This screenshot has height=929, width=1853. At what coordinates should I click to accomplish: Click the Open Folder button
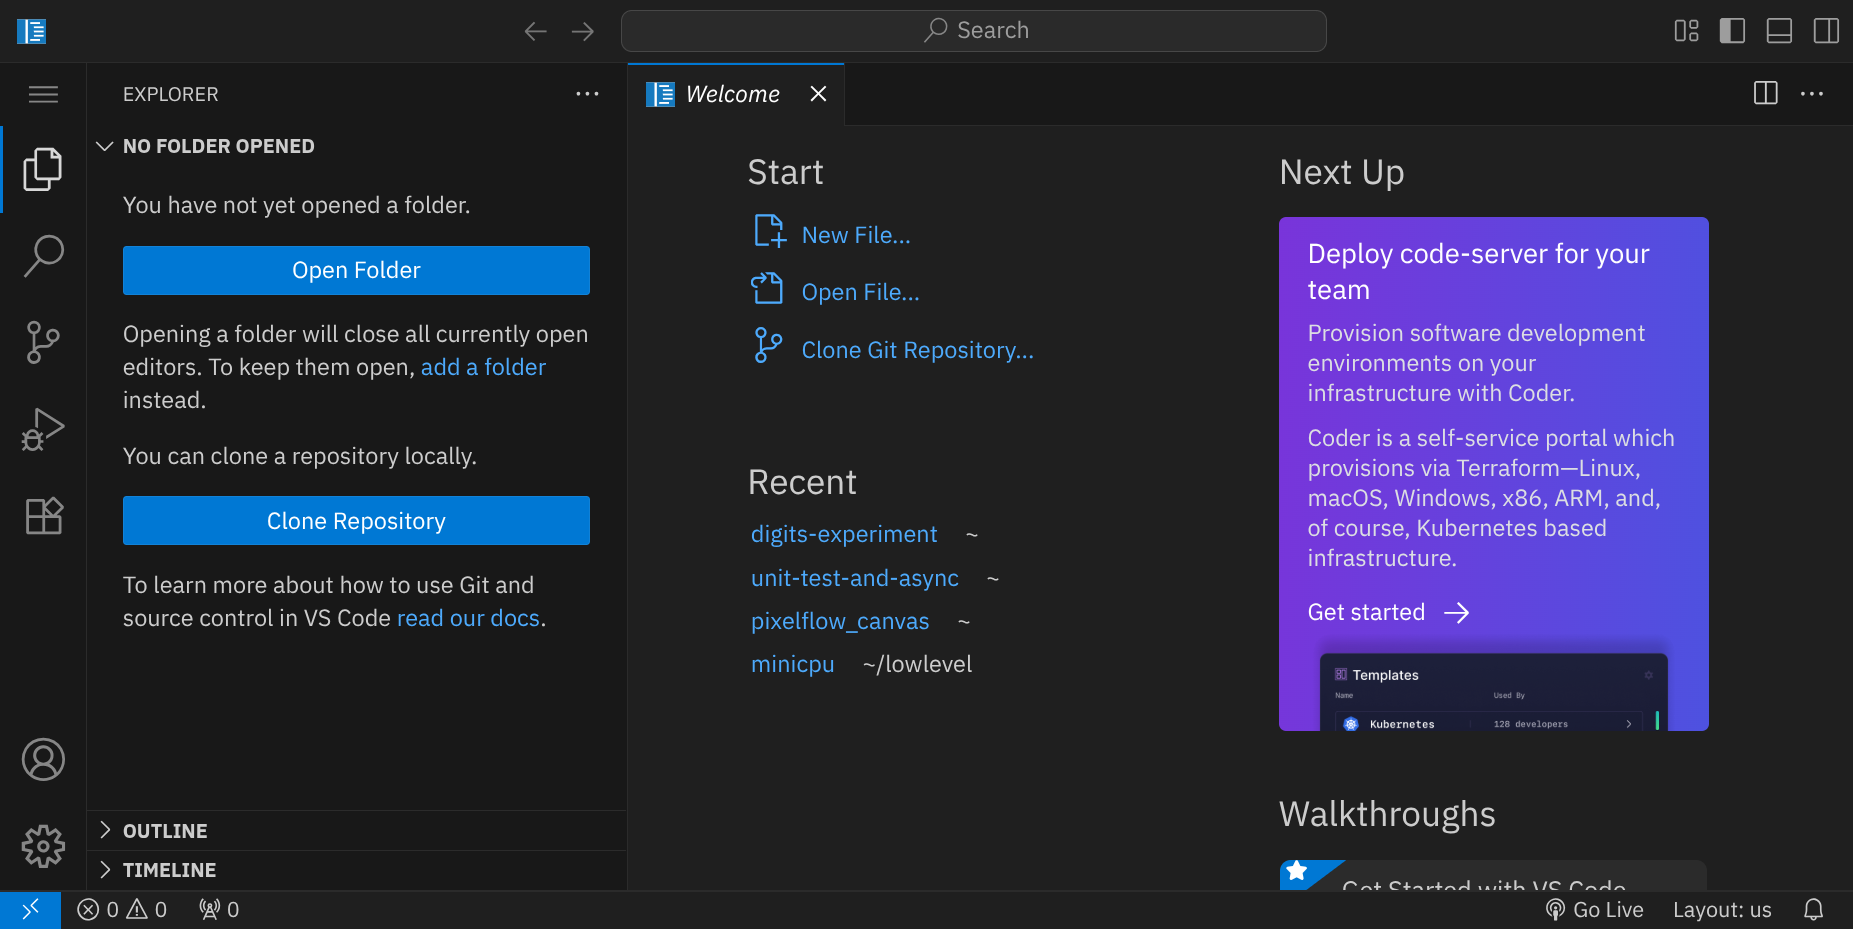(356, 271)
